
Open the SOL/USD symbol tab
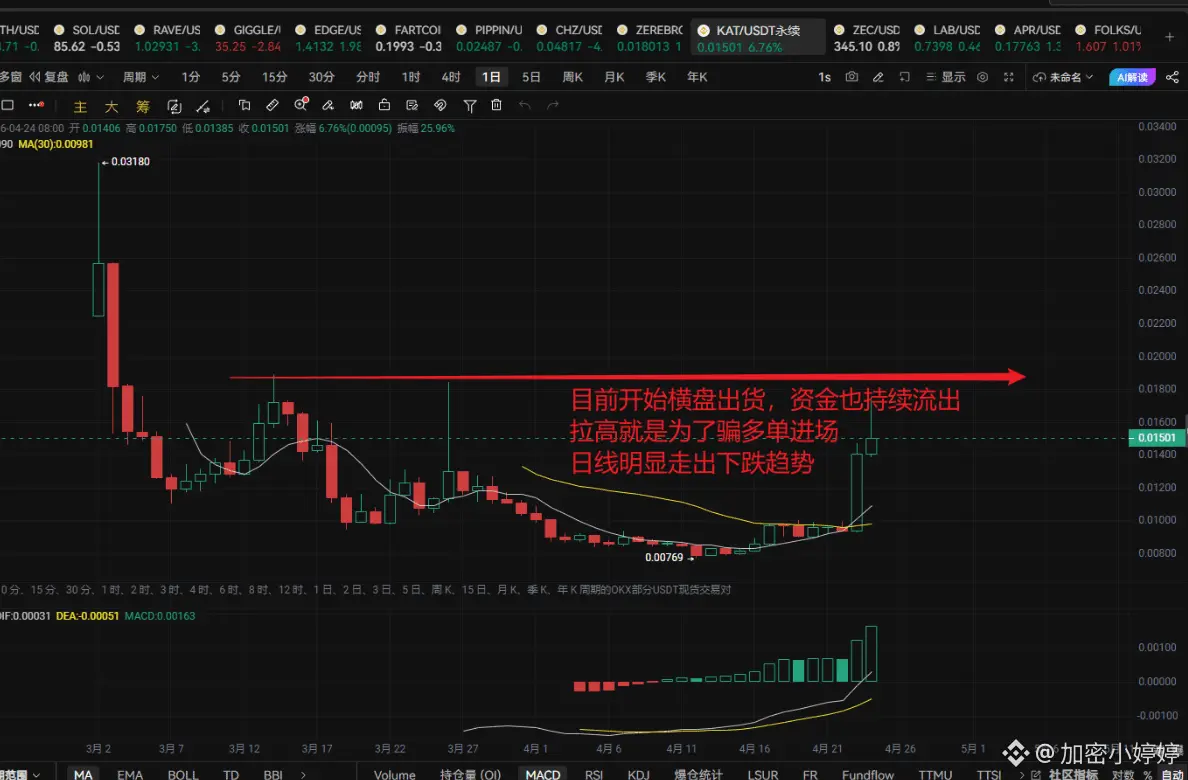87,37
